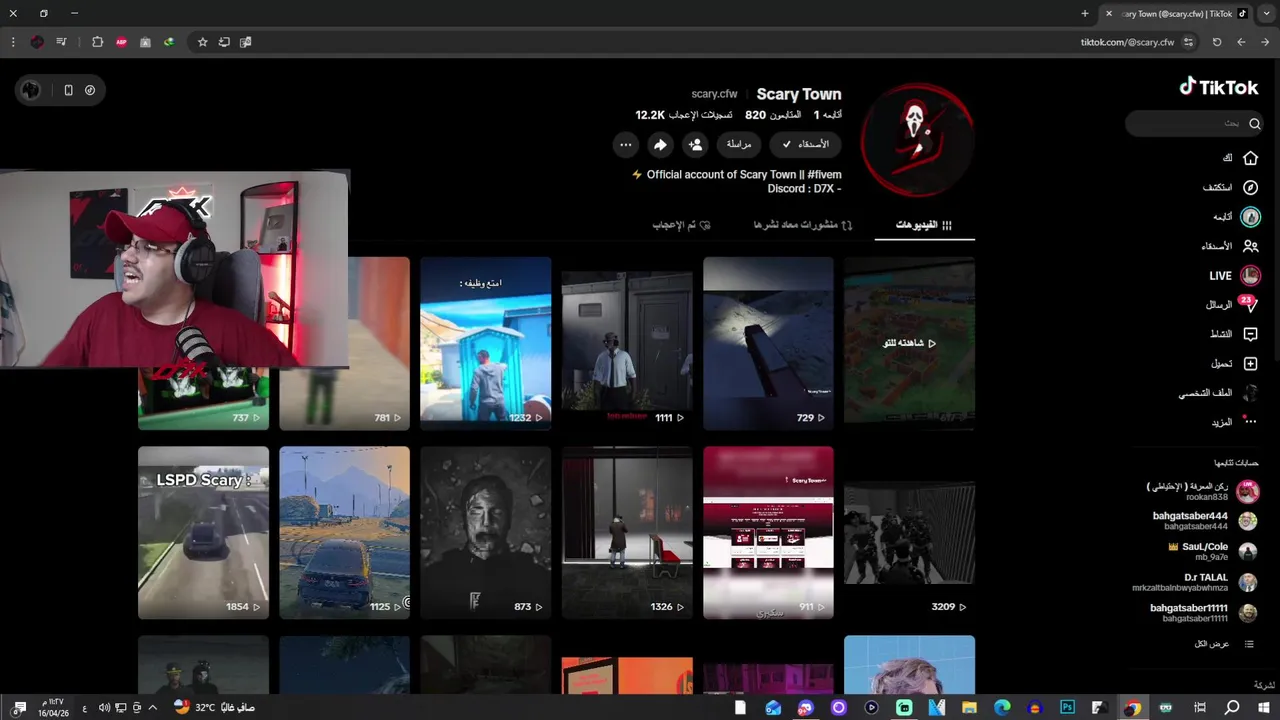The height and width of the screenshot is (720, 1280).
Task: Open the Explore compass icon in sidebar
Action: click(x=1250, y=187)
